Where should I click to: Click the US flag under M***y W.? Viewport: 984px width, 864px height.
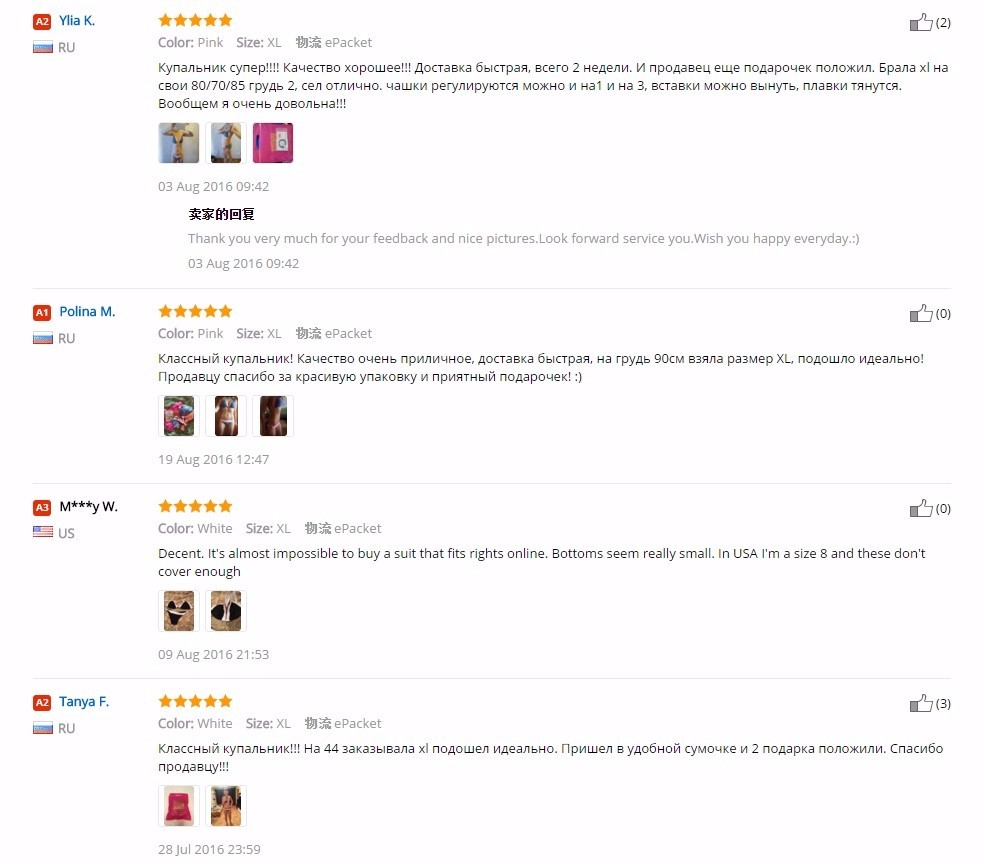pyautogui.click(x=43, y=532)
